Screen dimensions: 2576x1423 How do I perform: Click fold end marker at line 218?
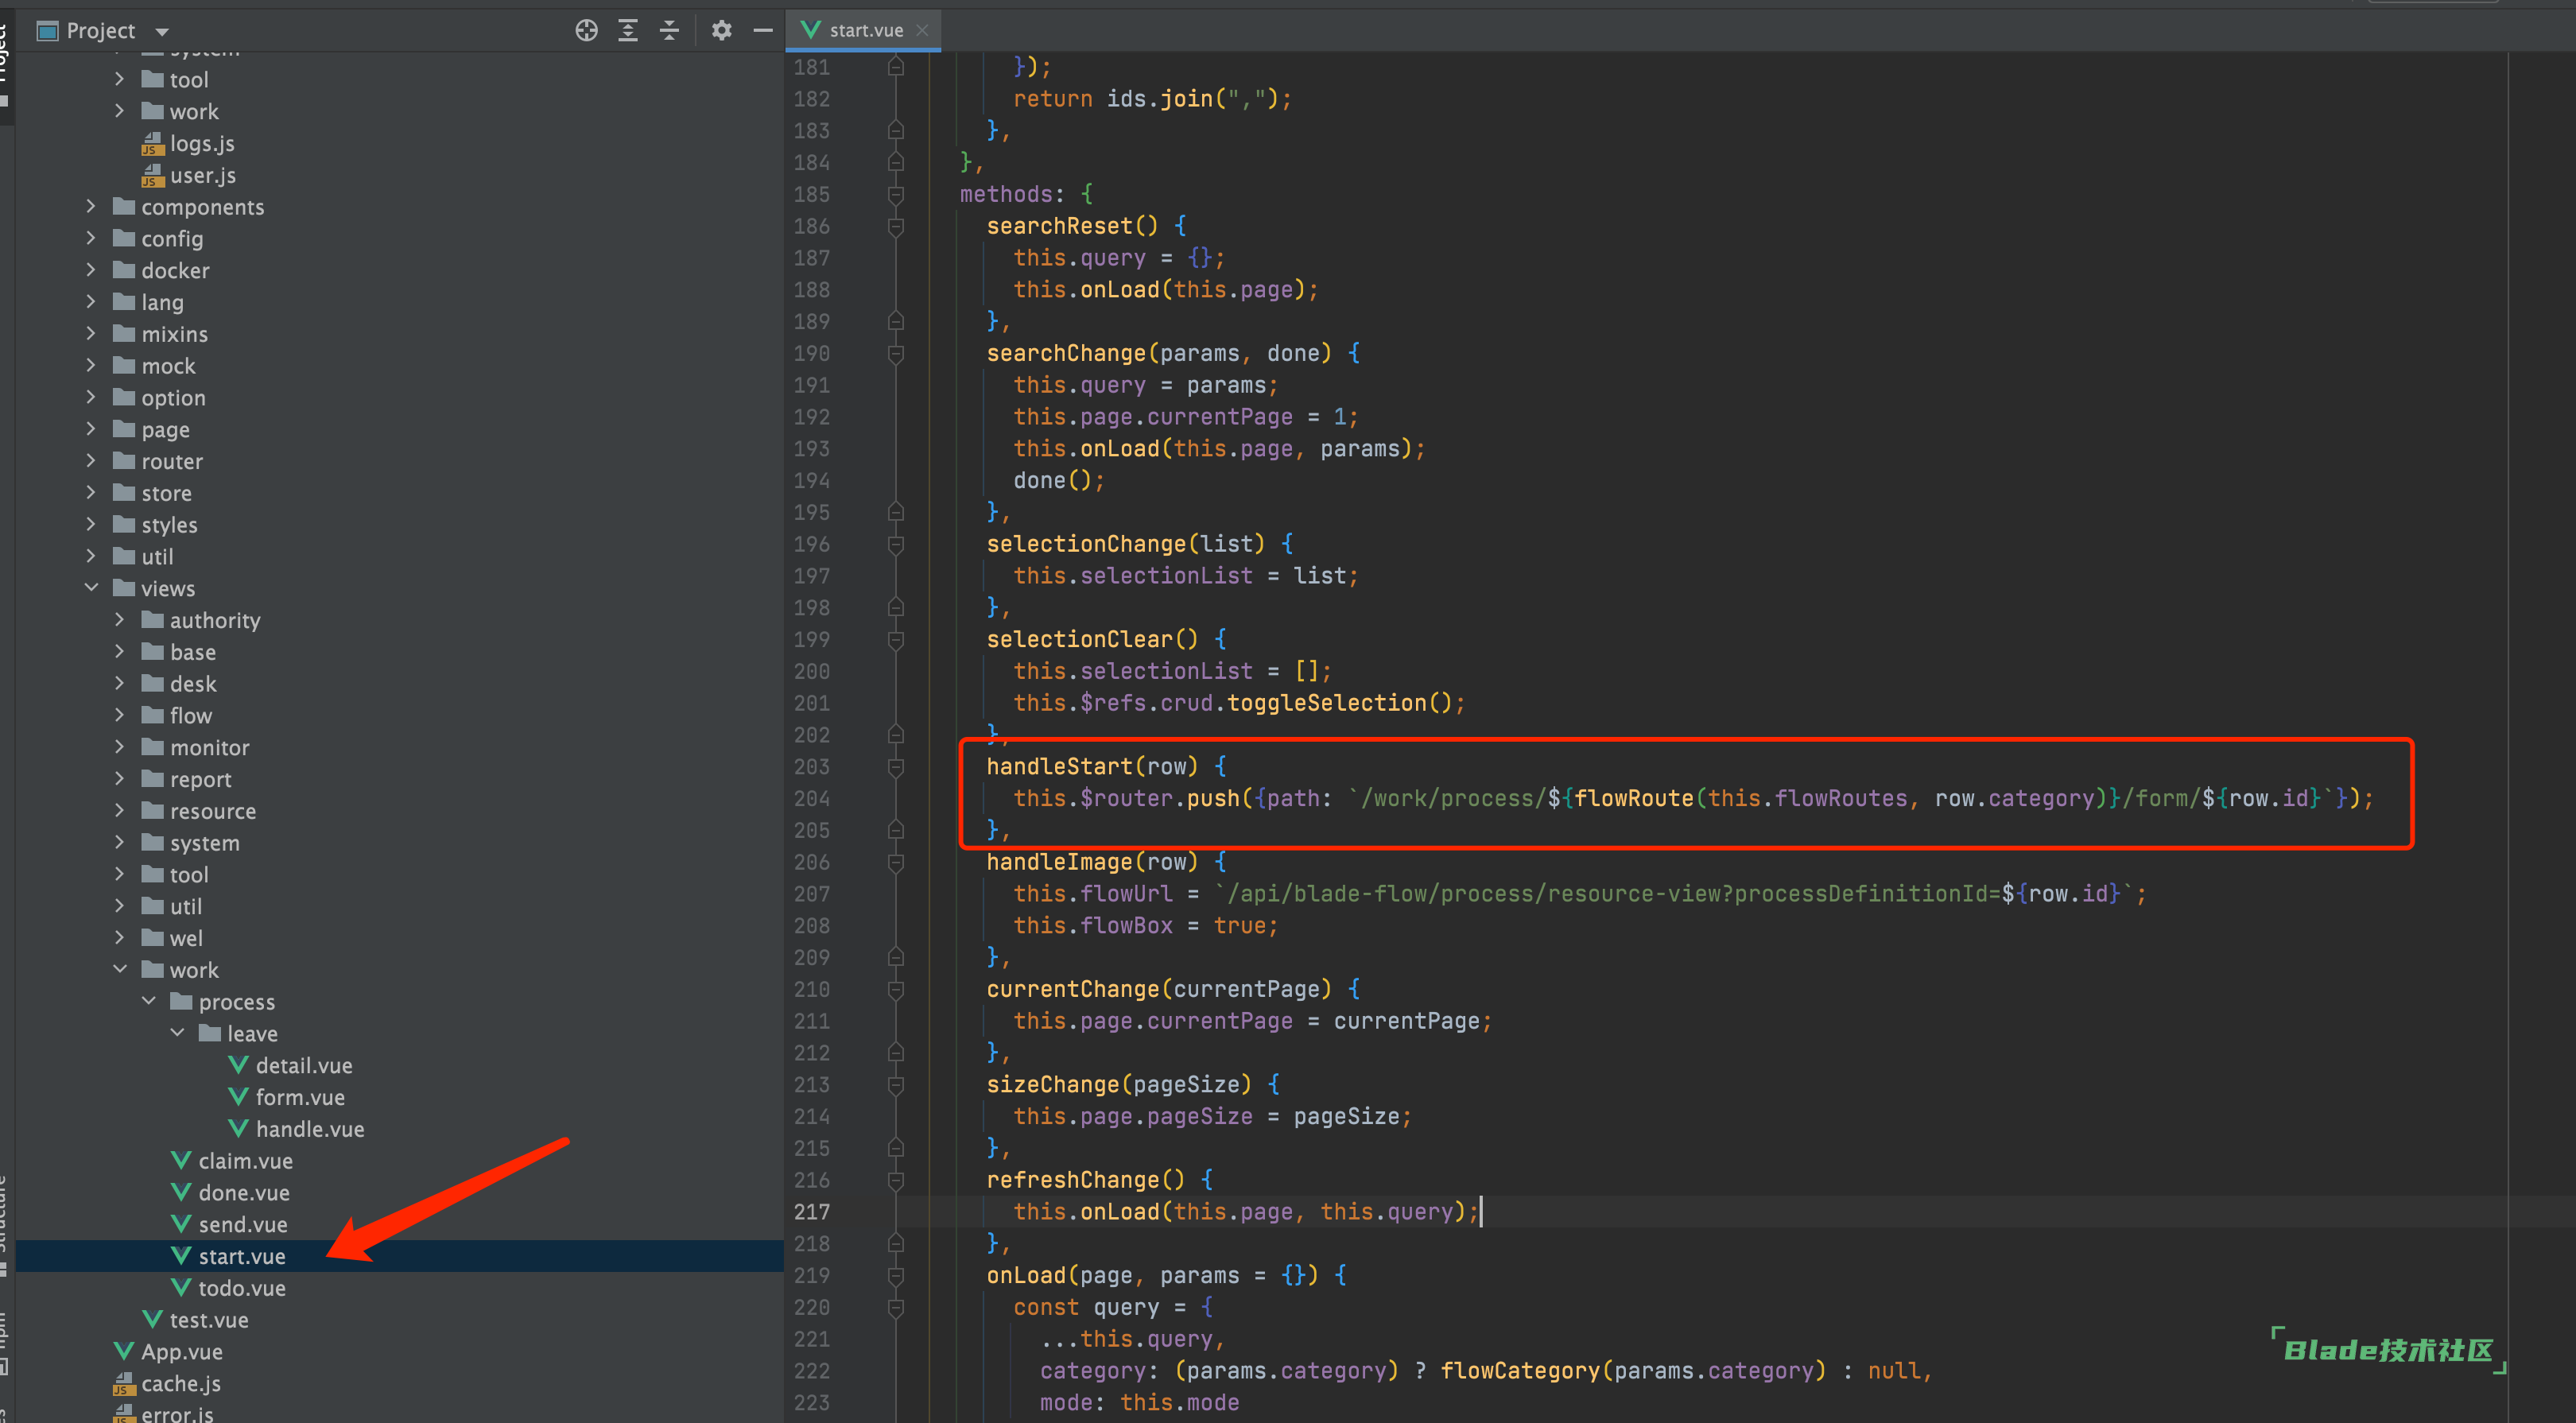(x=896, y=1243)
